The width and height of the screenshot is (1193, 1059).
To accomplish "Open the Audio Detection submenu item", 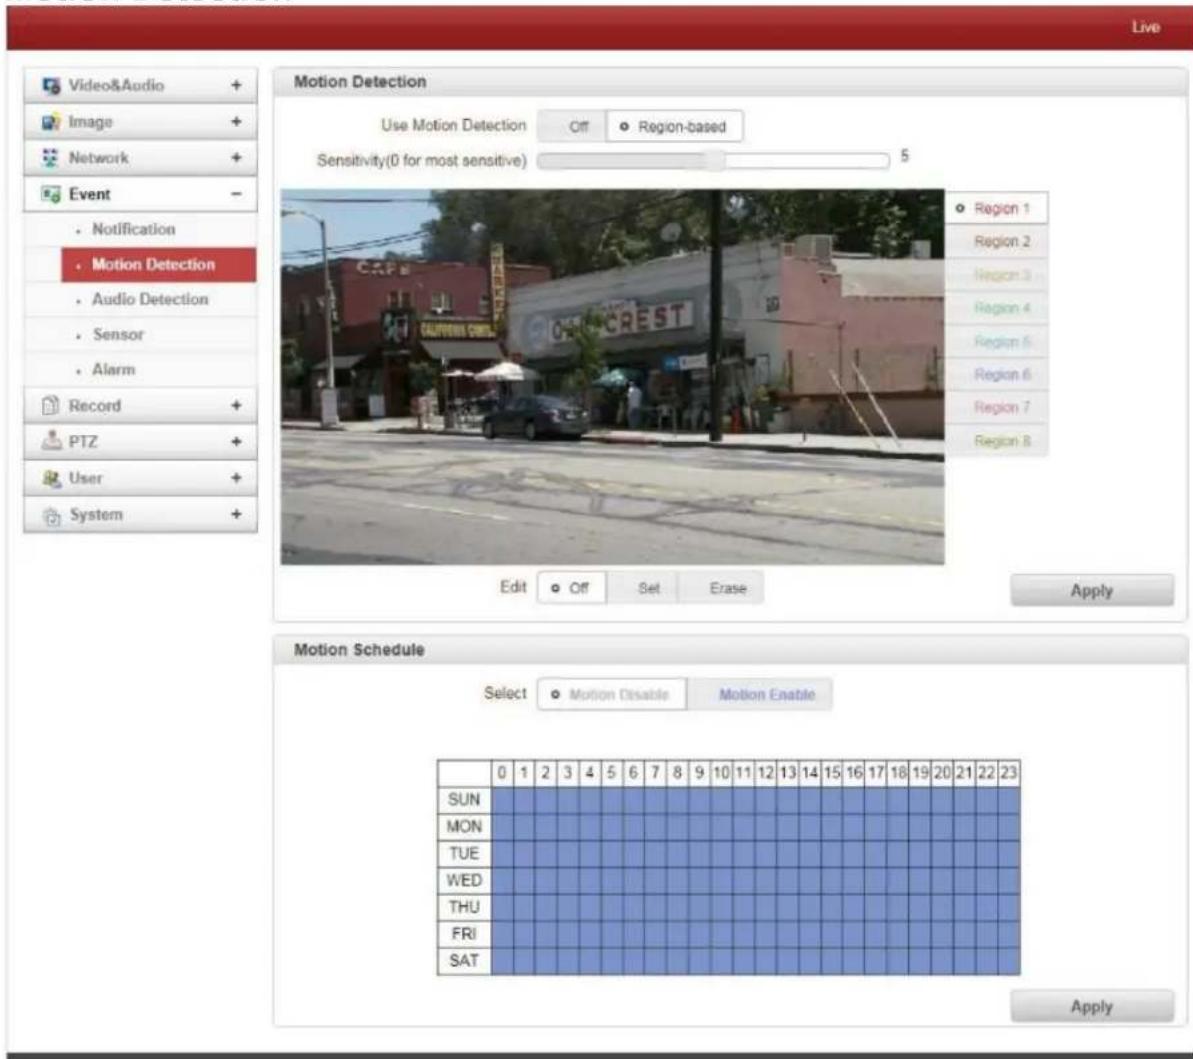I will click(x=158, y=300).
